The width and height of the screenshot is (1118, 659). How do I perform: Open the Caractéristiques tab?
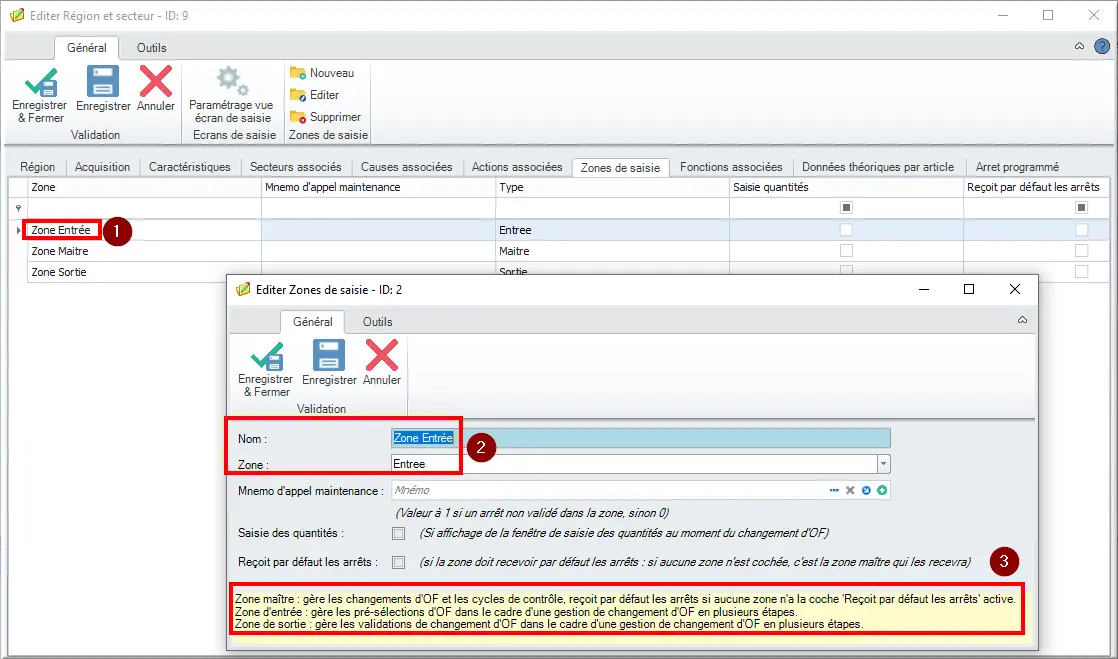190,167
